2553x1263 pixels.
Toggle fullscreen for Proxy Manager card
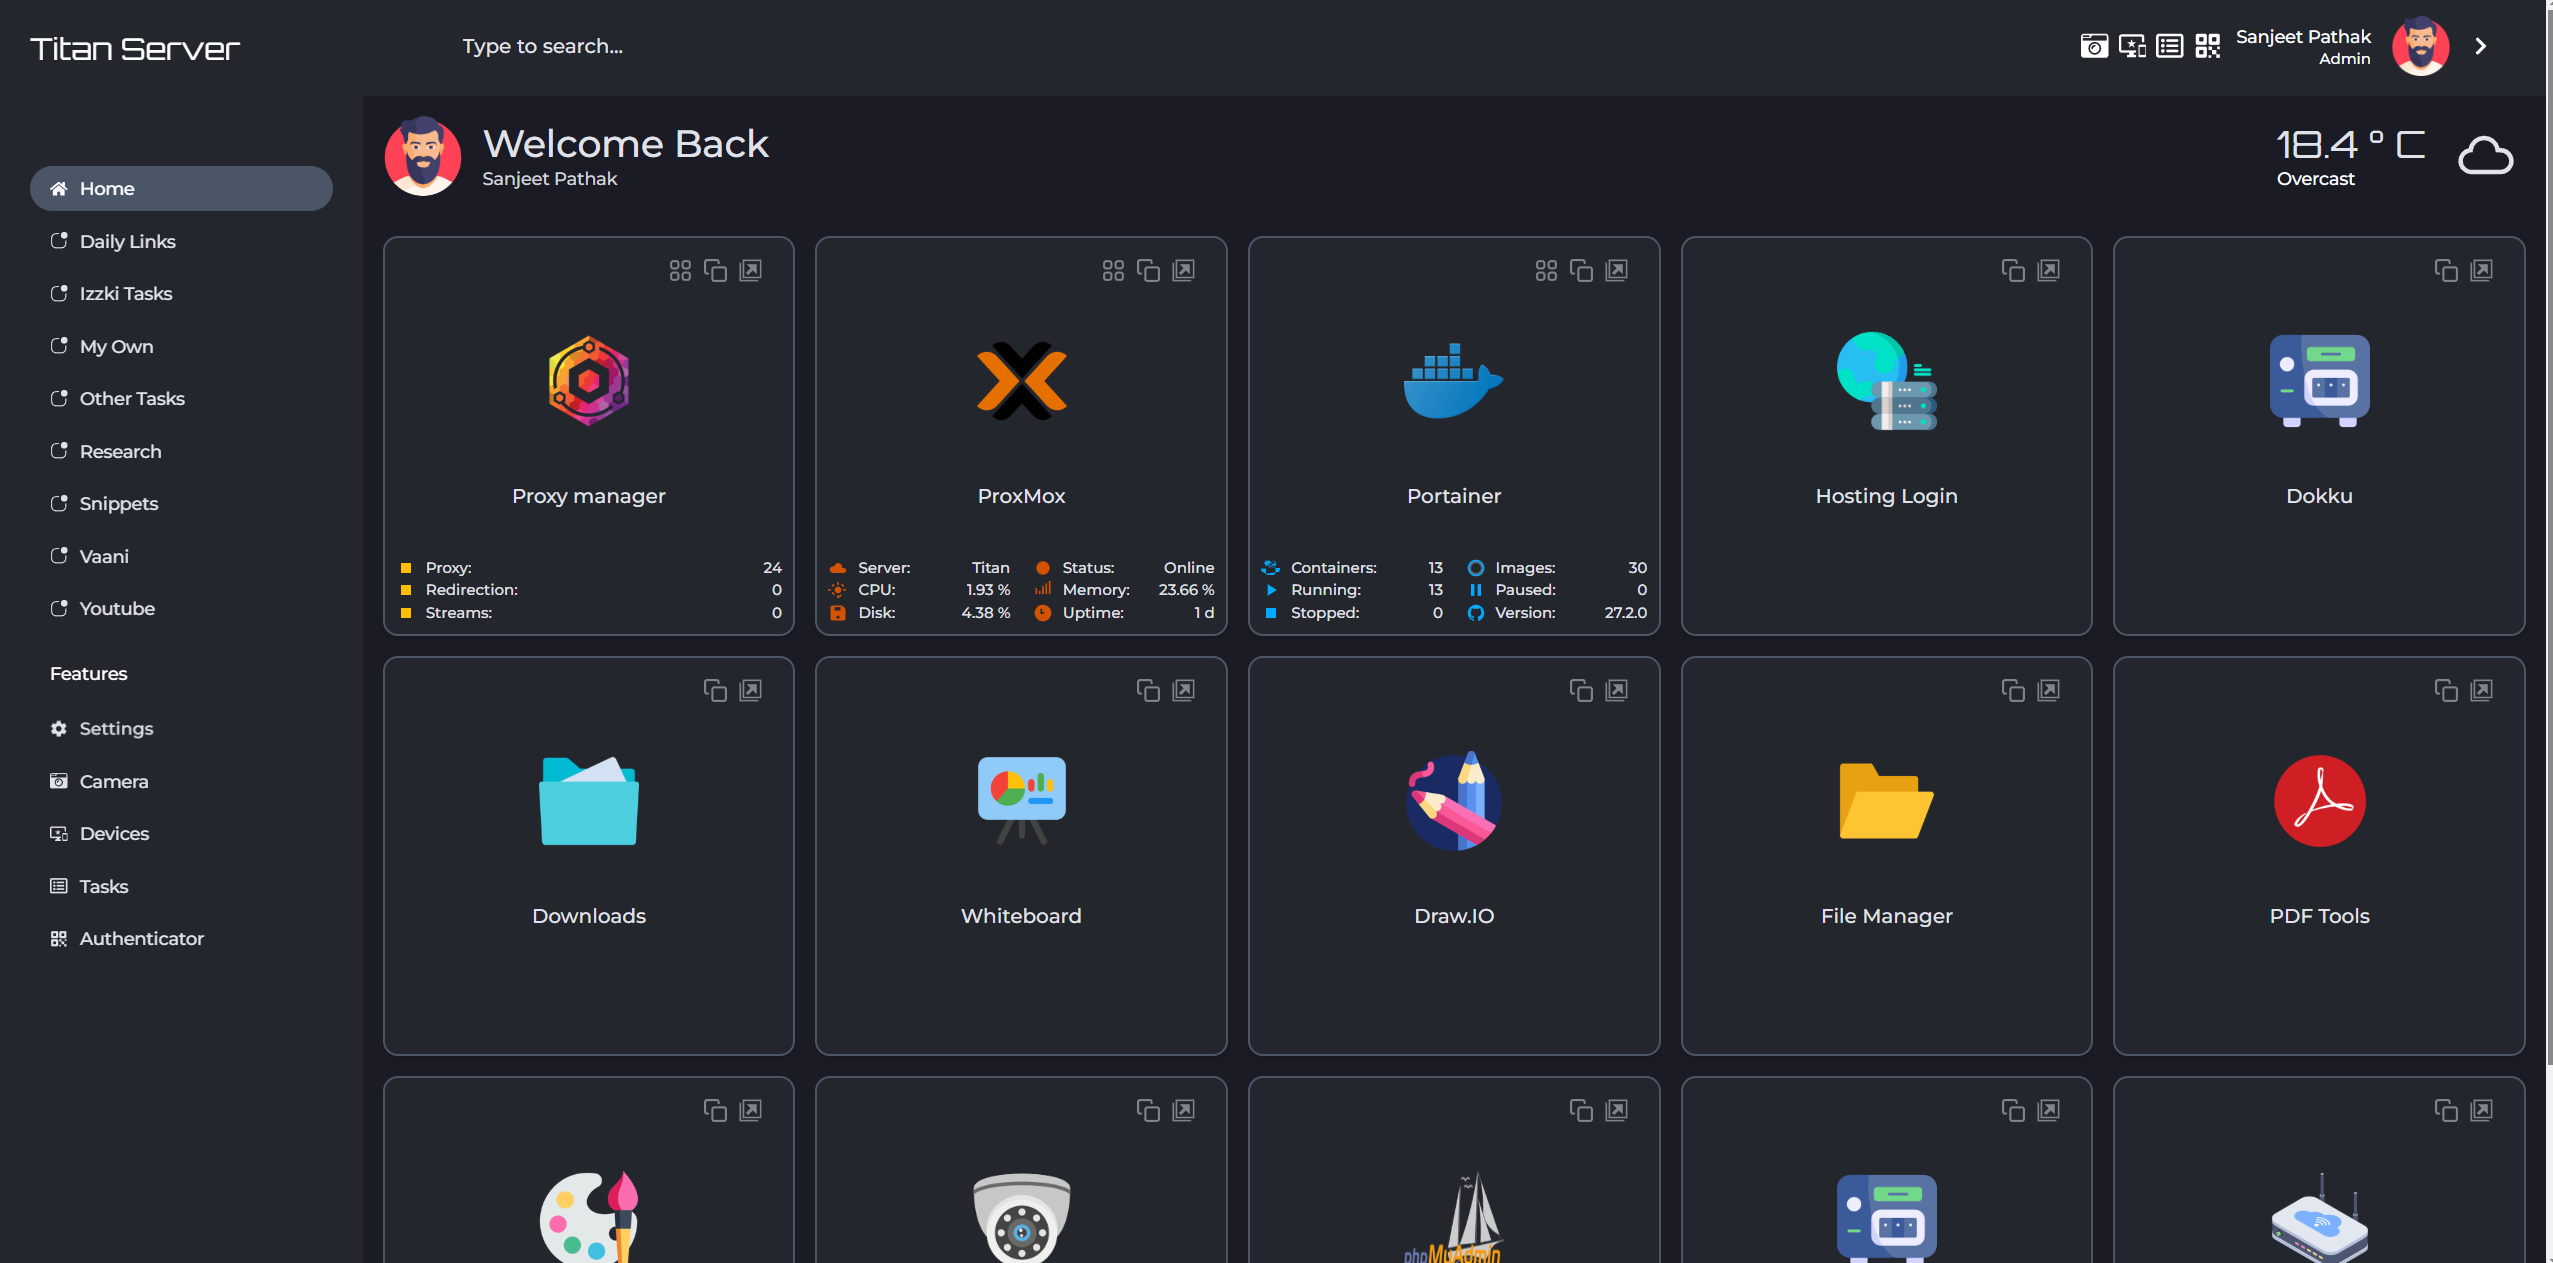coord(751,269)
